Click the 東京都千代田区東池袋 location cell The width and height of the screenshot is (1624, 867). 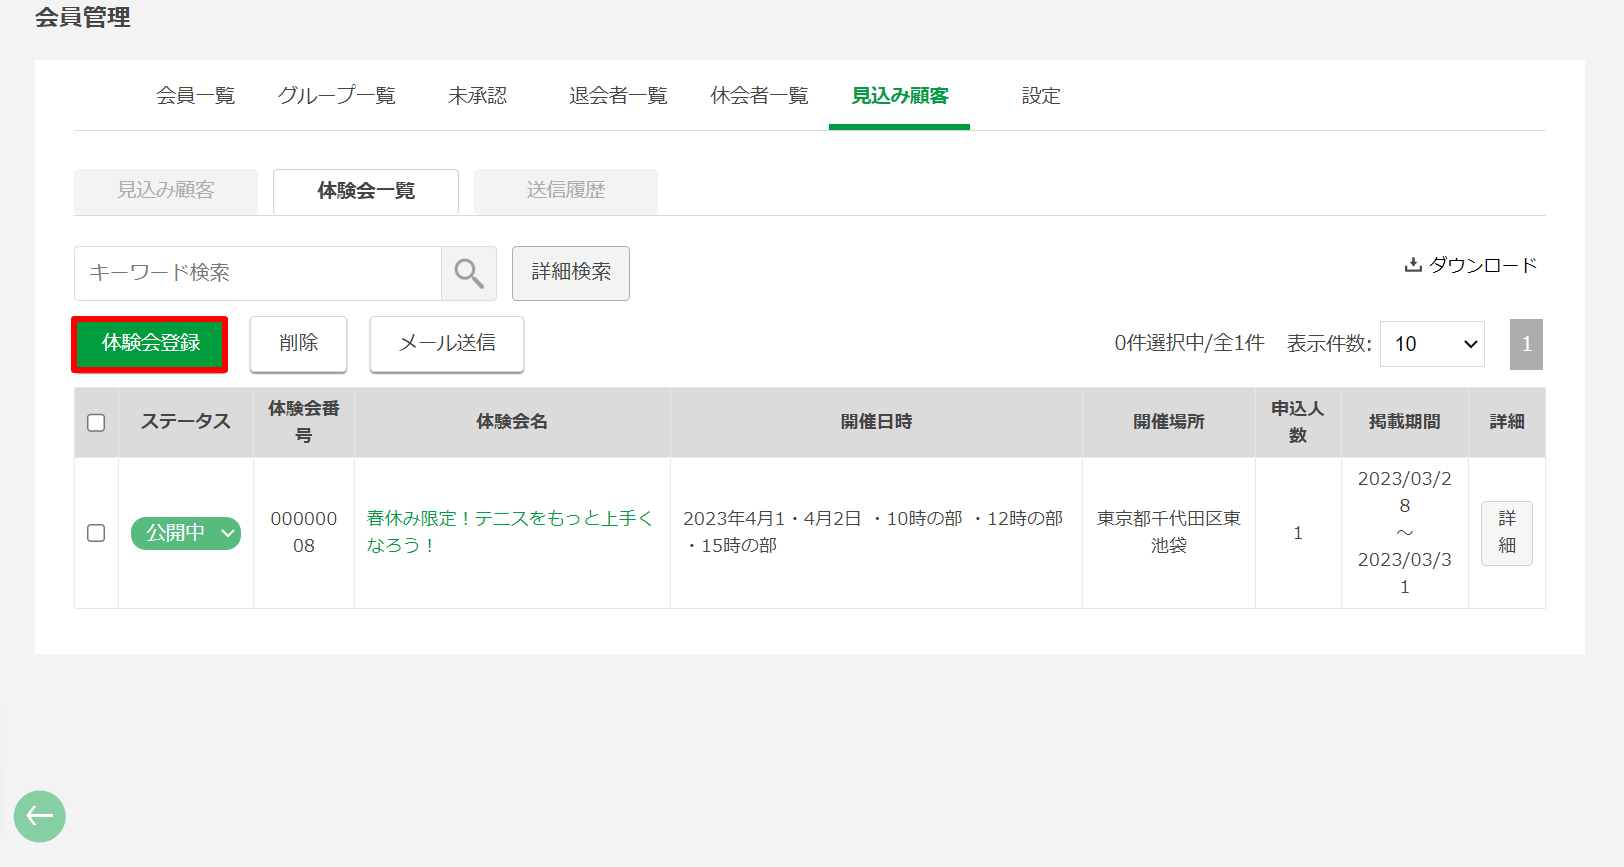coord(1169,532)
